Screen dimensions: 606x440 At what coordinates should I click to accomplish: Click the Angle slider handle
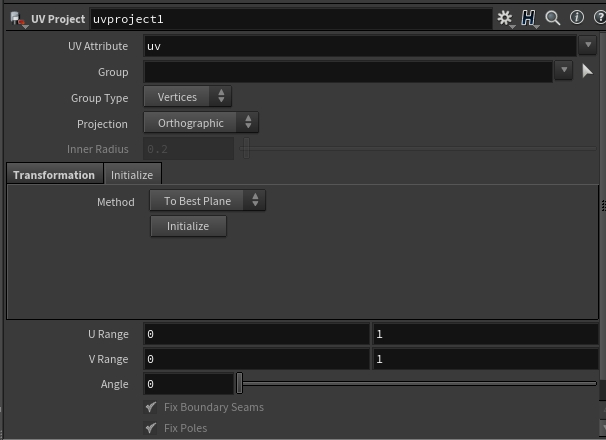pyautogui.click(x=240, y=384)
